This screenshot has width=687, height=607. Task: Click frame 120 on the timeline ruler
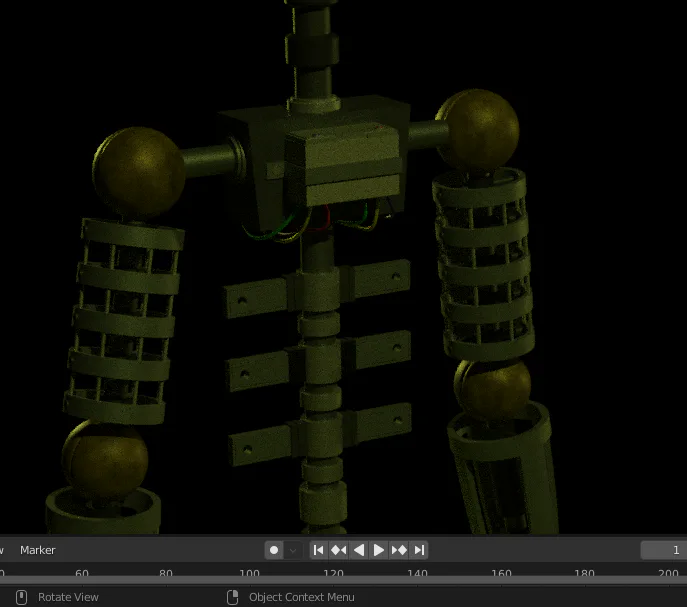pos(333,573)
